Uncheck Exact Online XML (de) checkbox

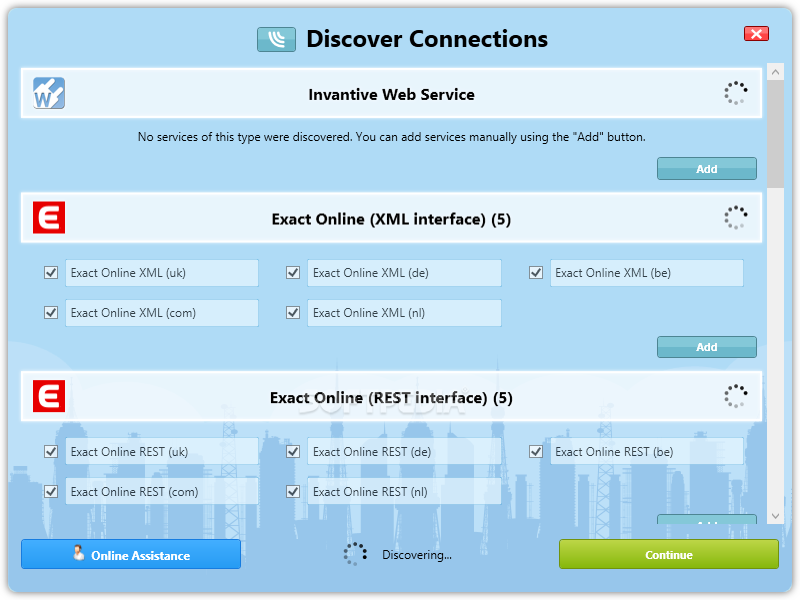(x=293, y=272)
